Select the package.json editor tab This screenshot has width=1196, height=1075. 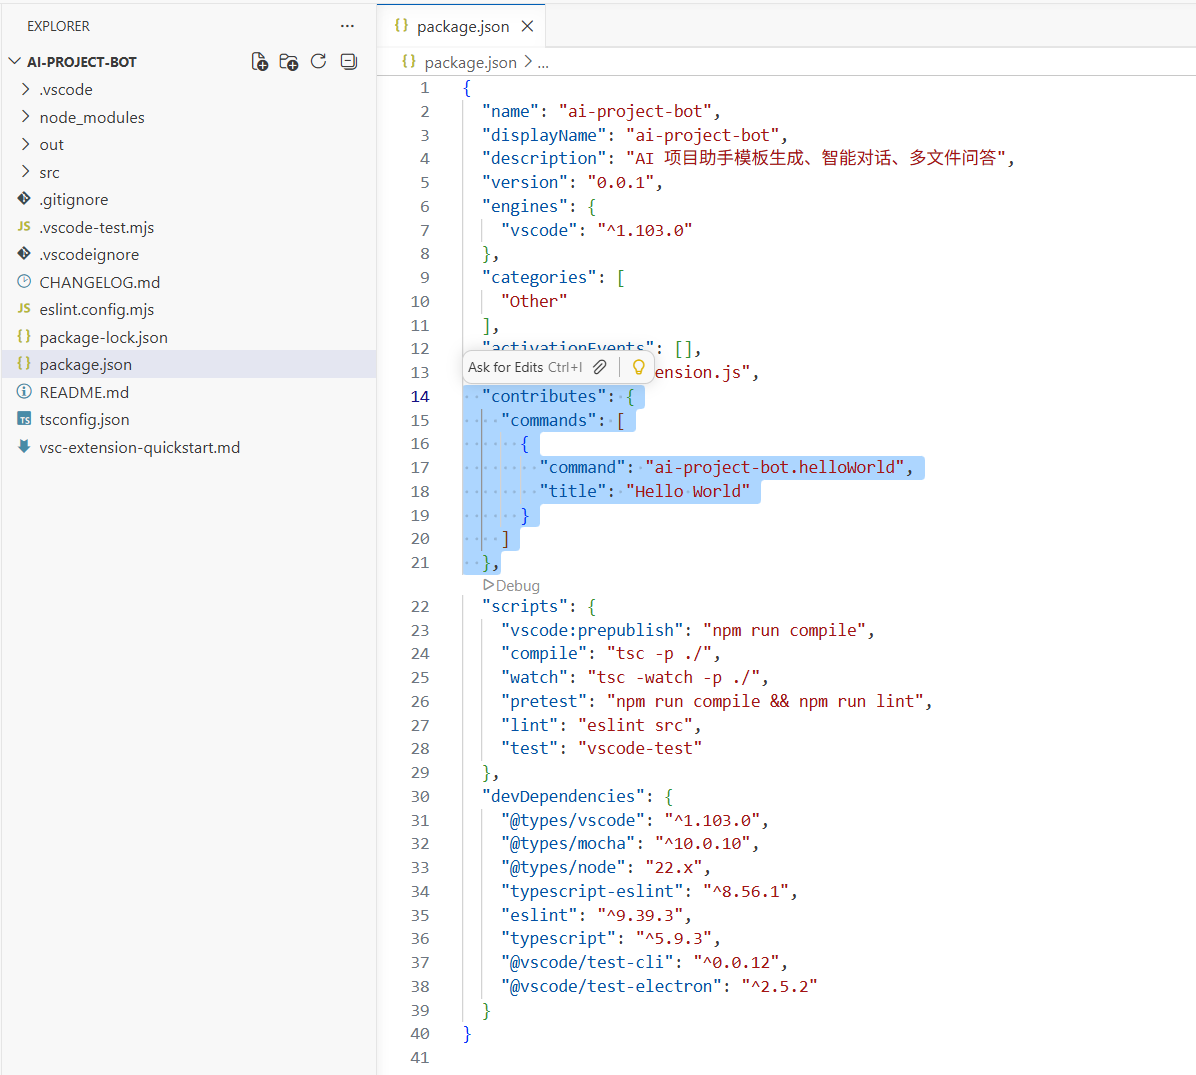point(461,27)
